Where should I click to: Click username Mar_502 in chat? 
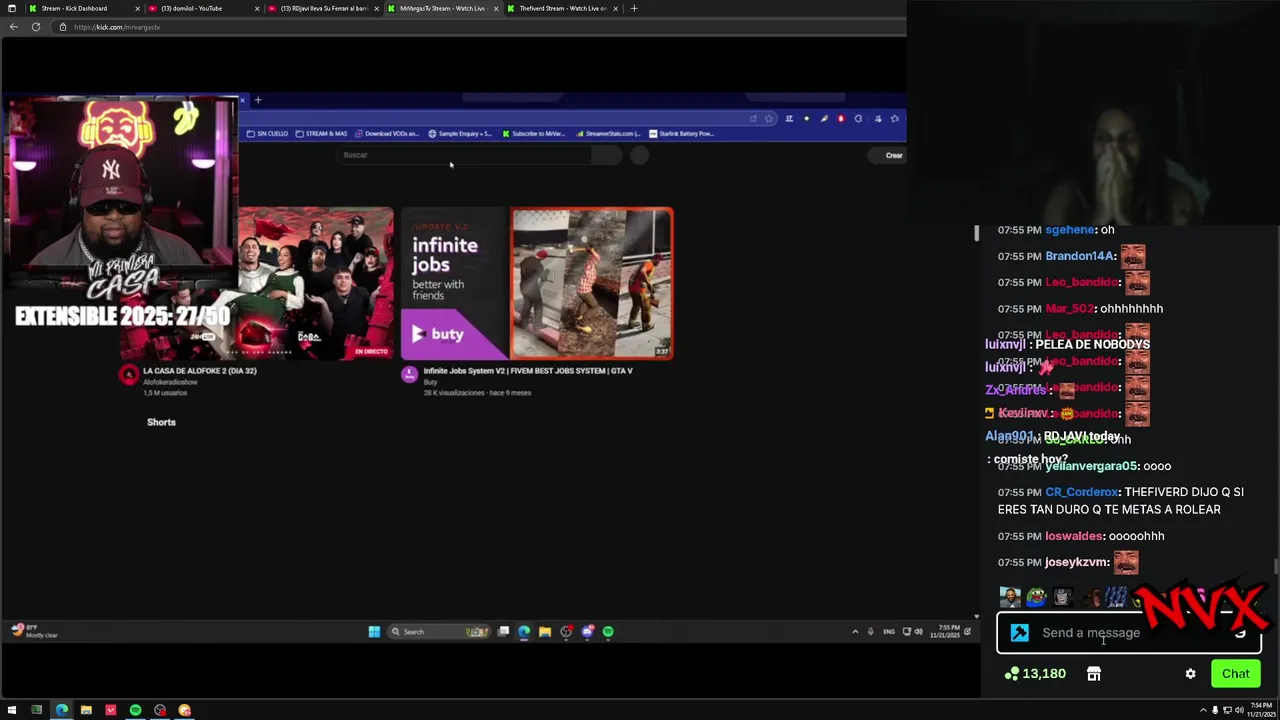coord(1069,309)
